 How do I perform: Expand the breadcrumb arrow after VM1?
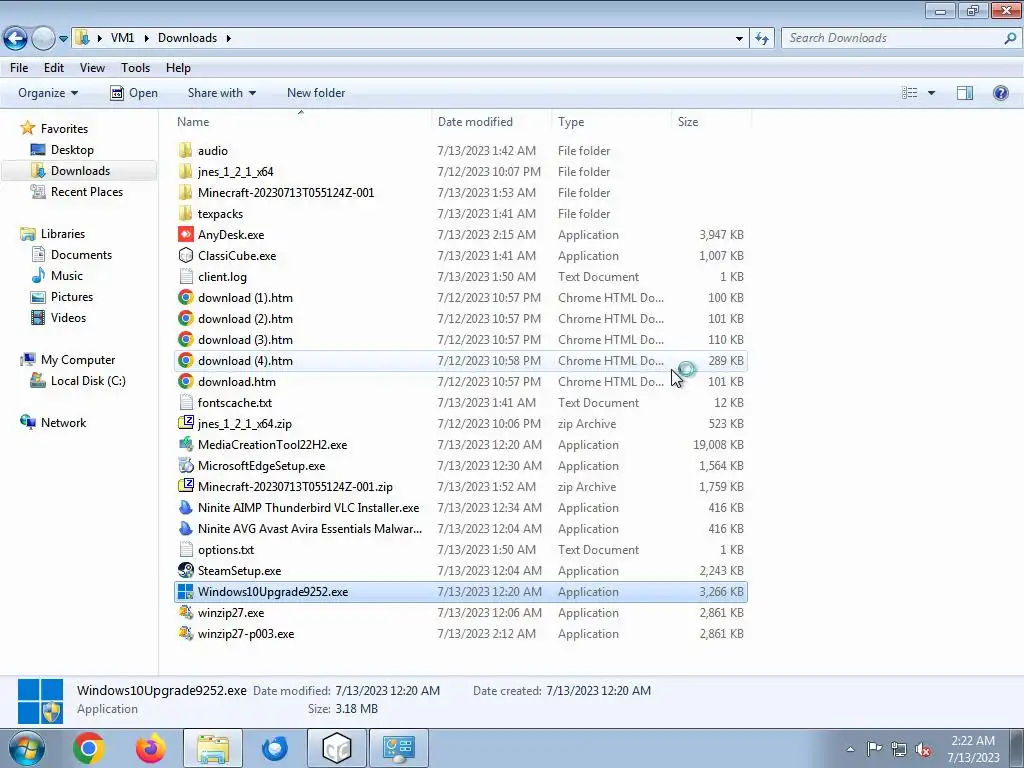tap(146, 39)
